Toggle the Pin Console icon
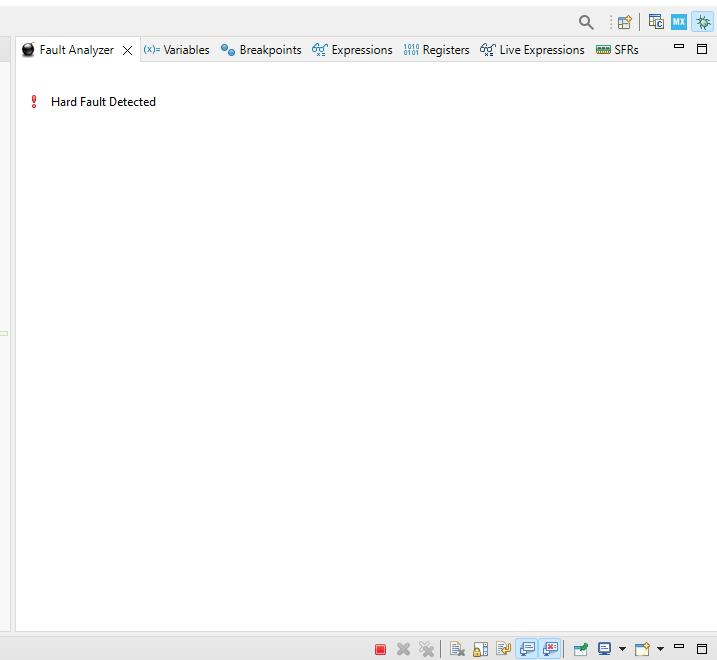This screenshot has width=717, height=660. tap(581, 649)
